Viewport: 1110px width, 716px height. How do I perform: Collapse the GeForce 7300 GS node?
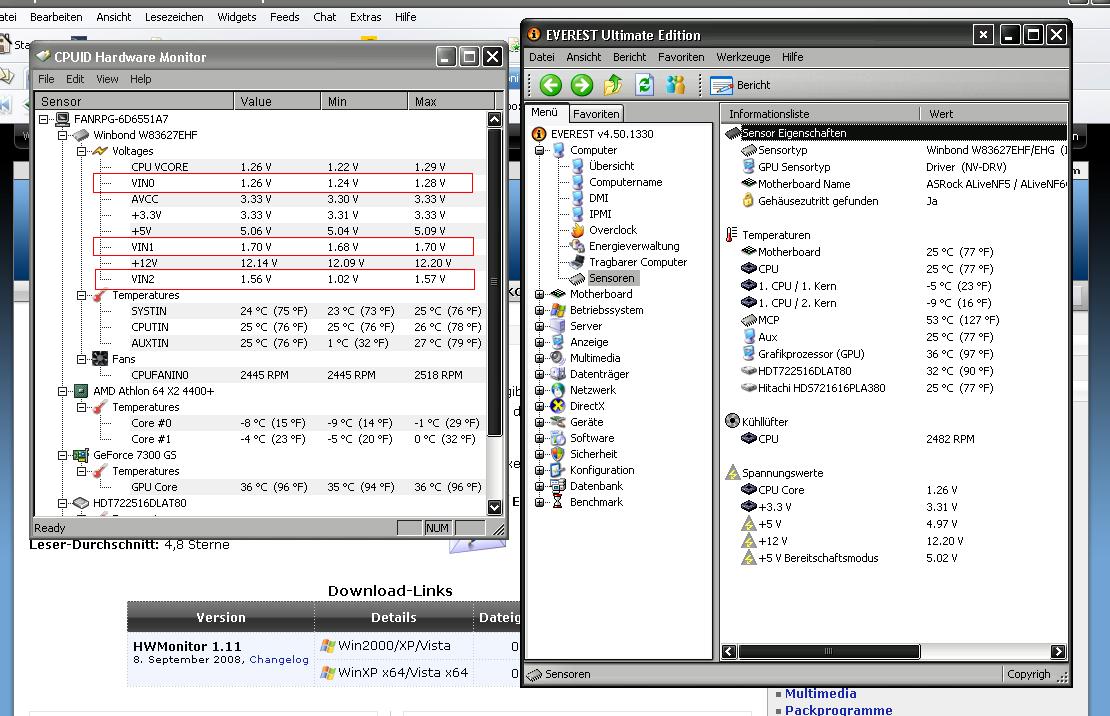tap(62, 455)
